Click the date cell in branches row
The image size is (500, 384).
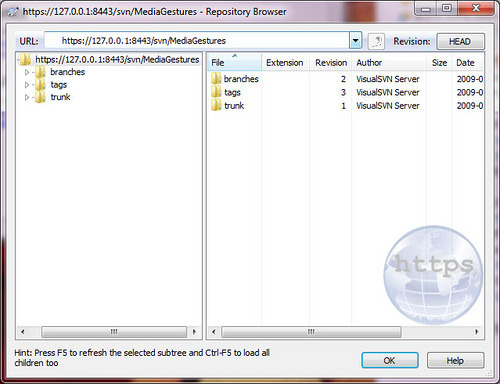(470, 79)
